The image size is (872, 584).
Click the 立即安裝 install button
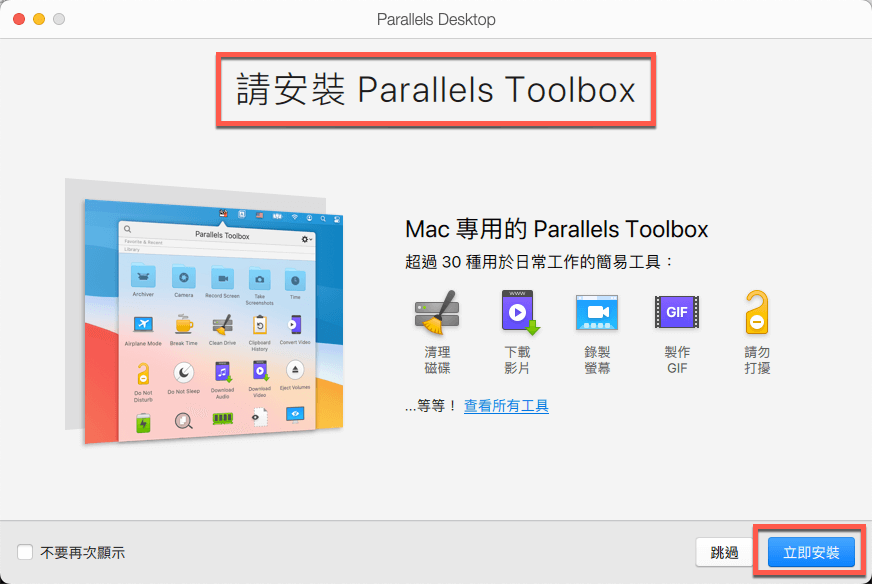811,552
